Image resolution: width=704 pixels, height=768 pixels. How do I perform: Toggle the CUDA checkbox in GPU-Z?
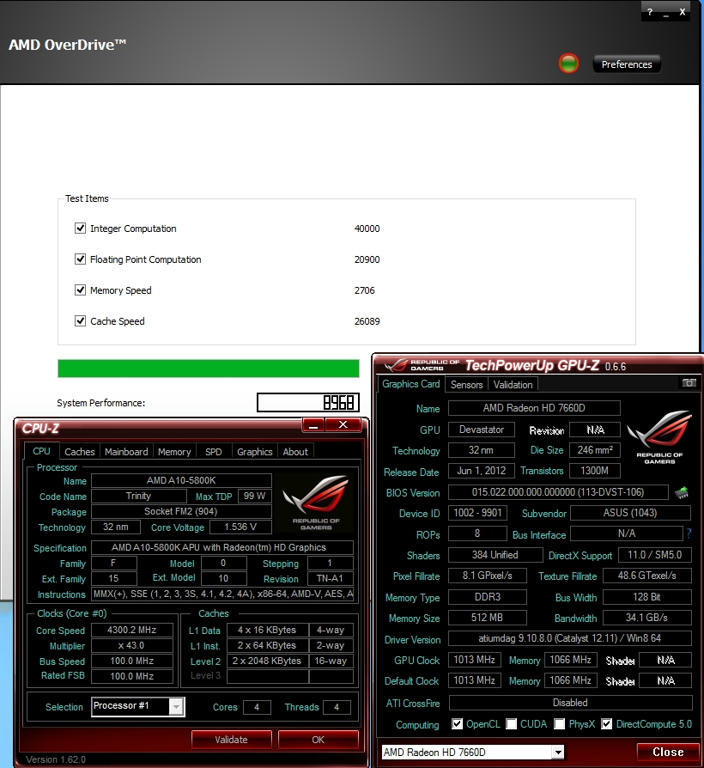[511, 724]
